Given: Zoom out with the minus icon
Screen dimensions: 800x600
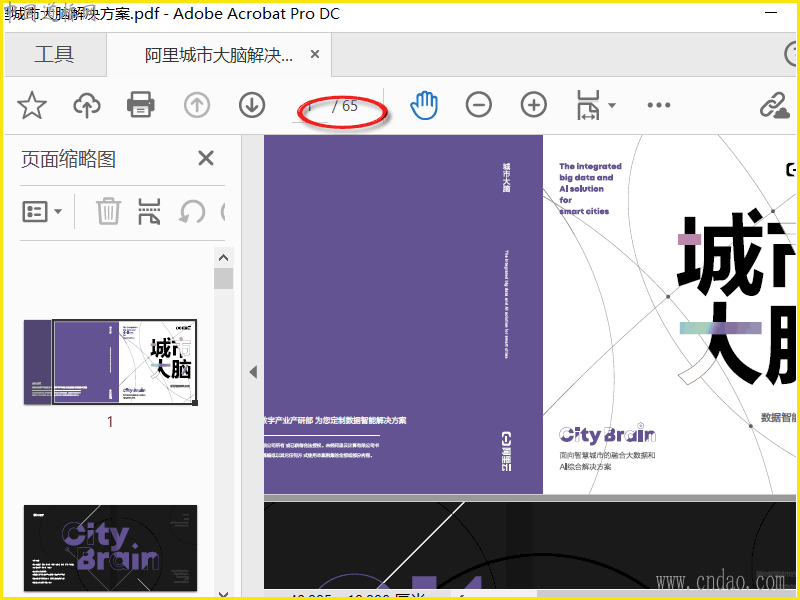Looking at the screenshot, I should [x=479, y=105].
